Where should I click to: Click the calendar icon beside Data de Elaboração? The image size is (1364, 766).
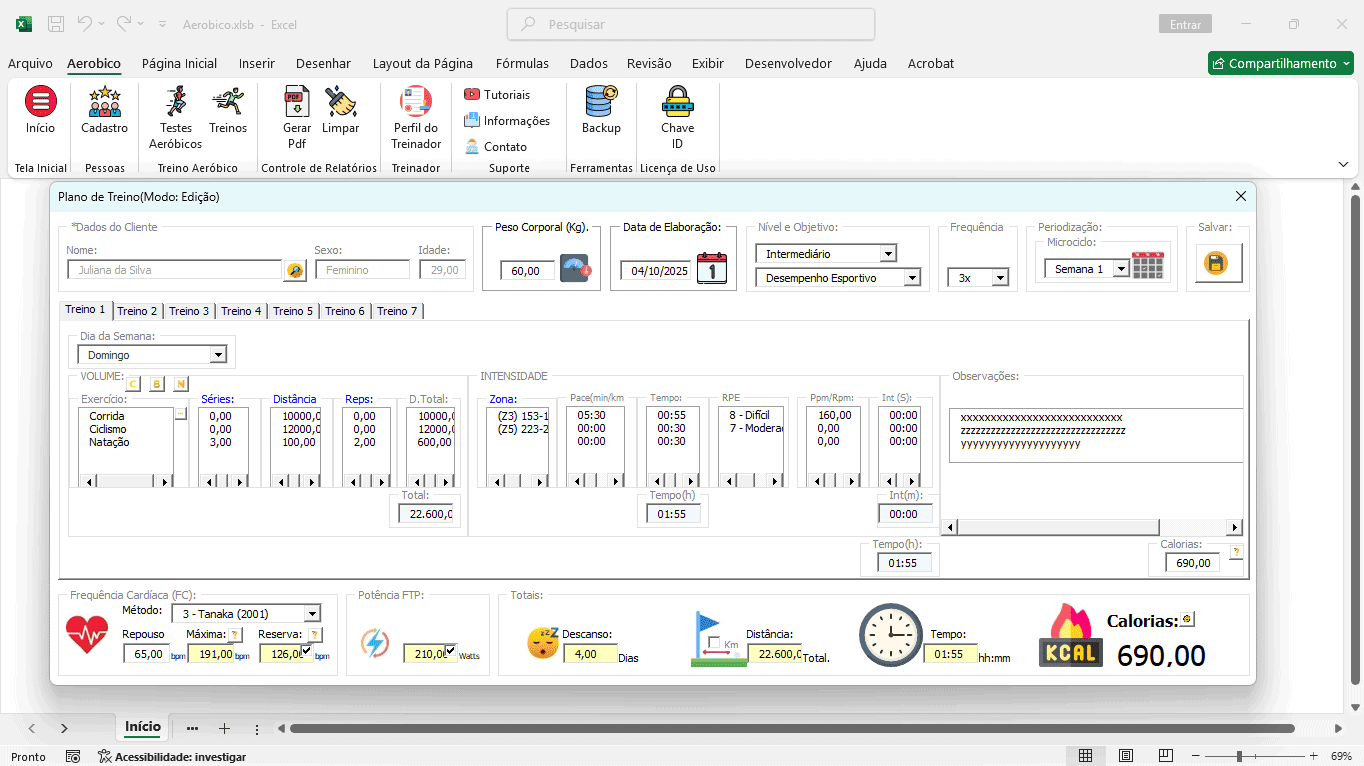pyautogui.click(x=712, y=269)
